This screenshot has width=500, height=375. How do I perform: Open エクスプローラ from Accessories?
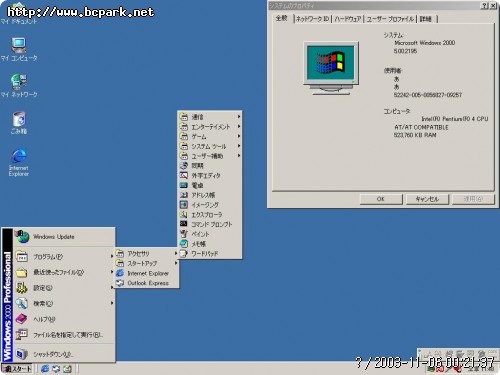pyautogui.click(x=210, y=215)
